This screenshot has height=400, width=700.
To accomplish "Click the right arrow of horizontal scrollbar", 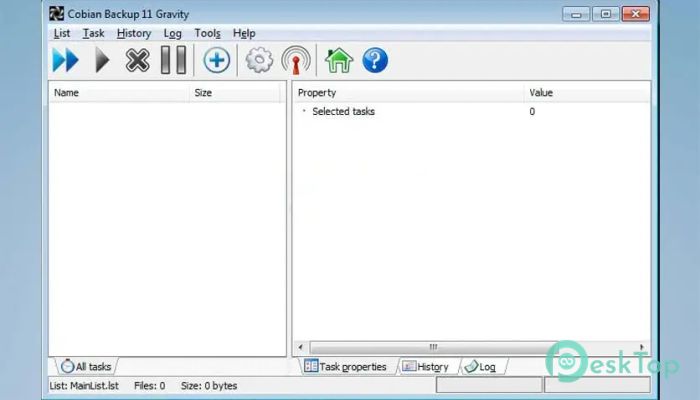I will 642,347.
